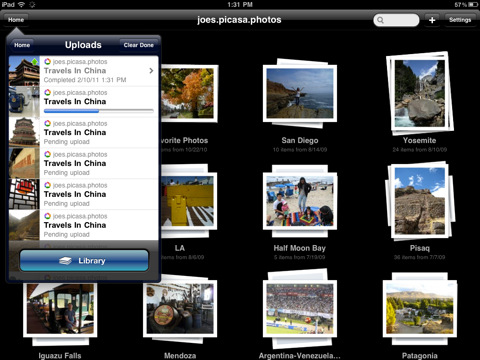This screenshot has width=480, height=360.
Task: Clear completed uploads with Clear Done
Action: click(x=139, y=45)
